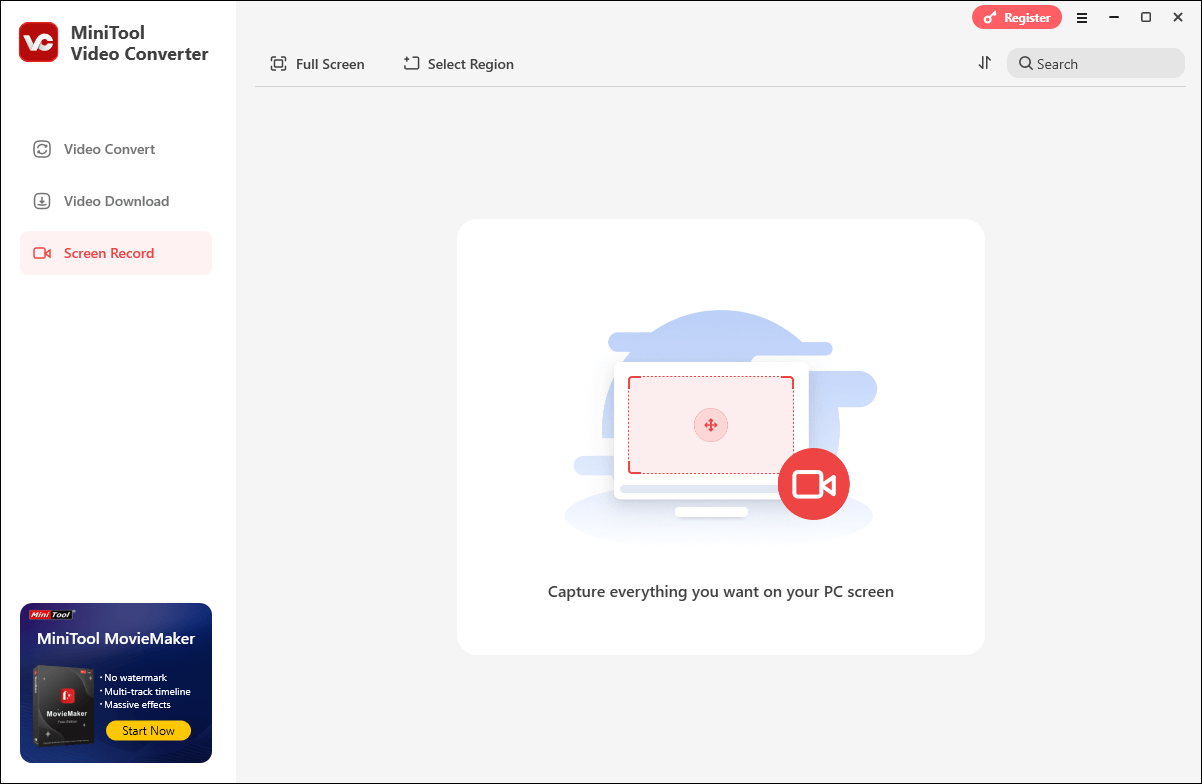The image size is (1202, 784).
Task: Click the Screen Record camera sidebar icon
Action: click(42, 253)
